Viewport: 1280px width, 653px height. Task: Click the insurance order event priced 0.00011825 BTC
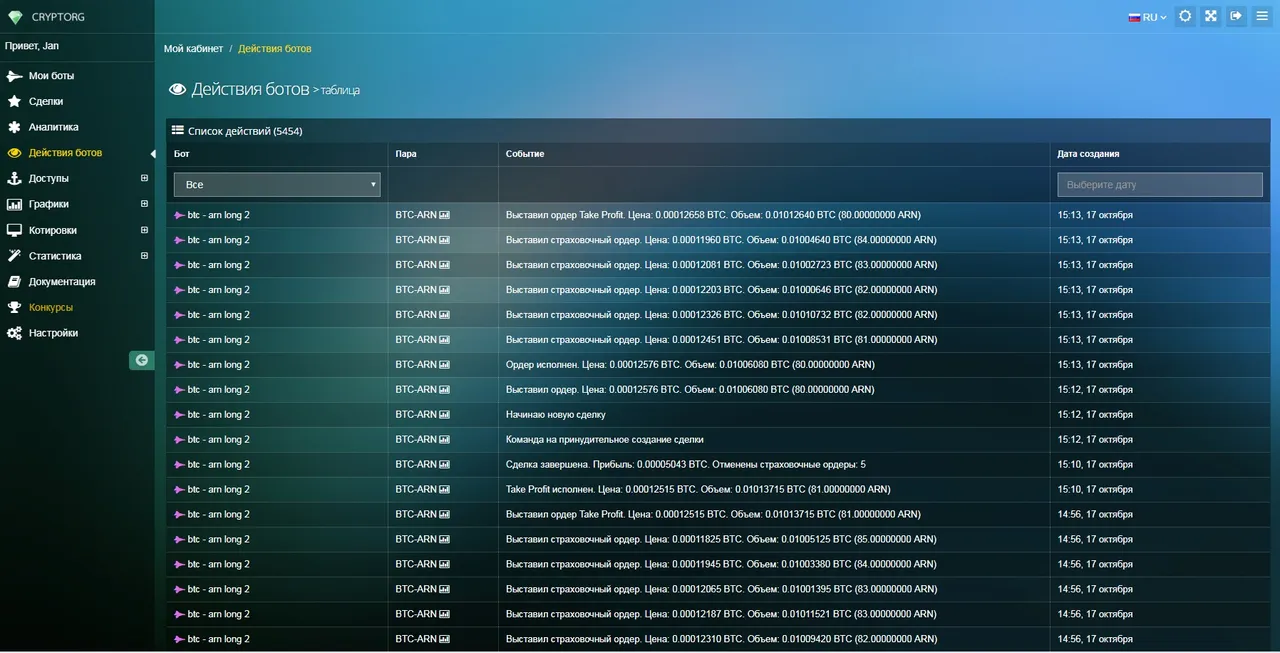point(722,539)
